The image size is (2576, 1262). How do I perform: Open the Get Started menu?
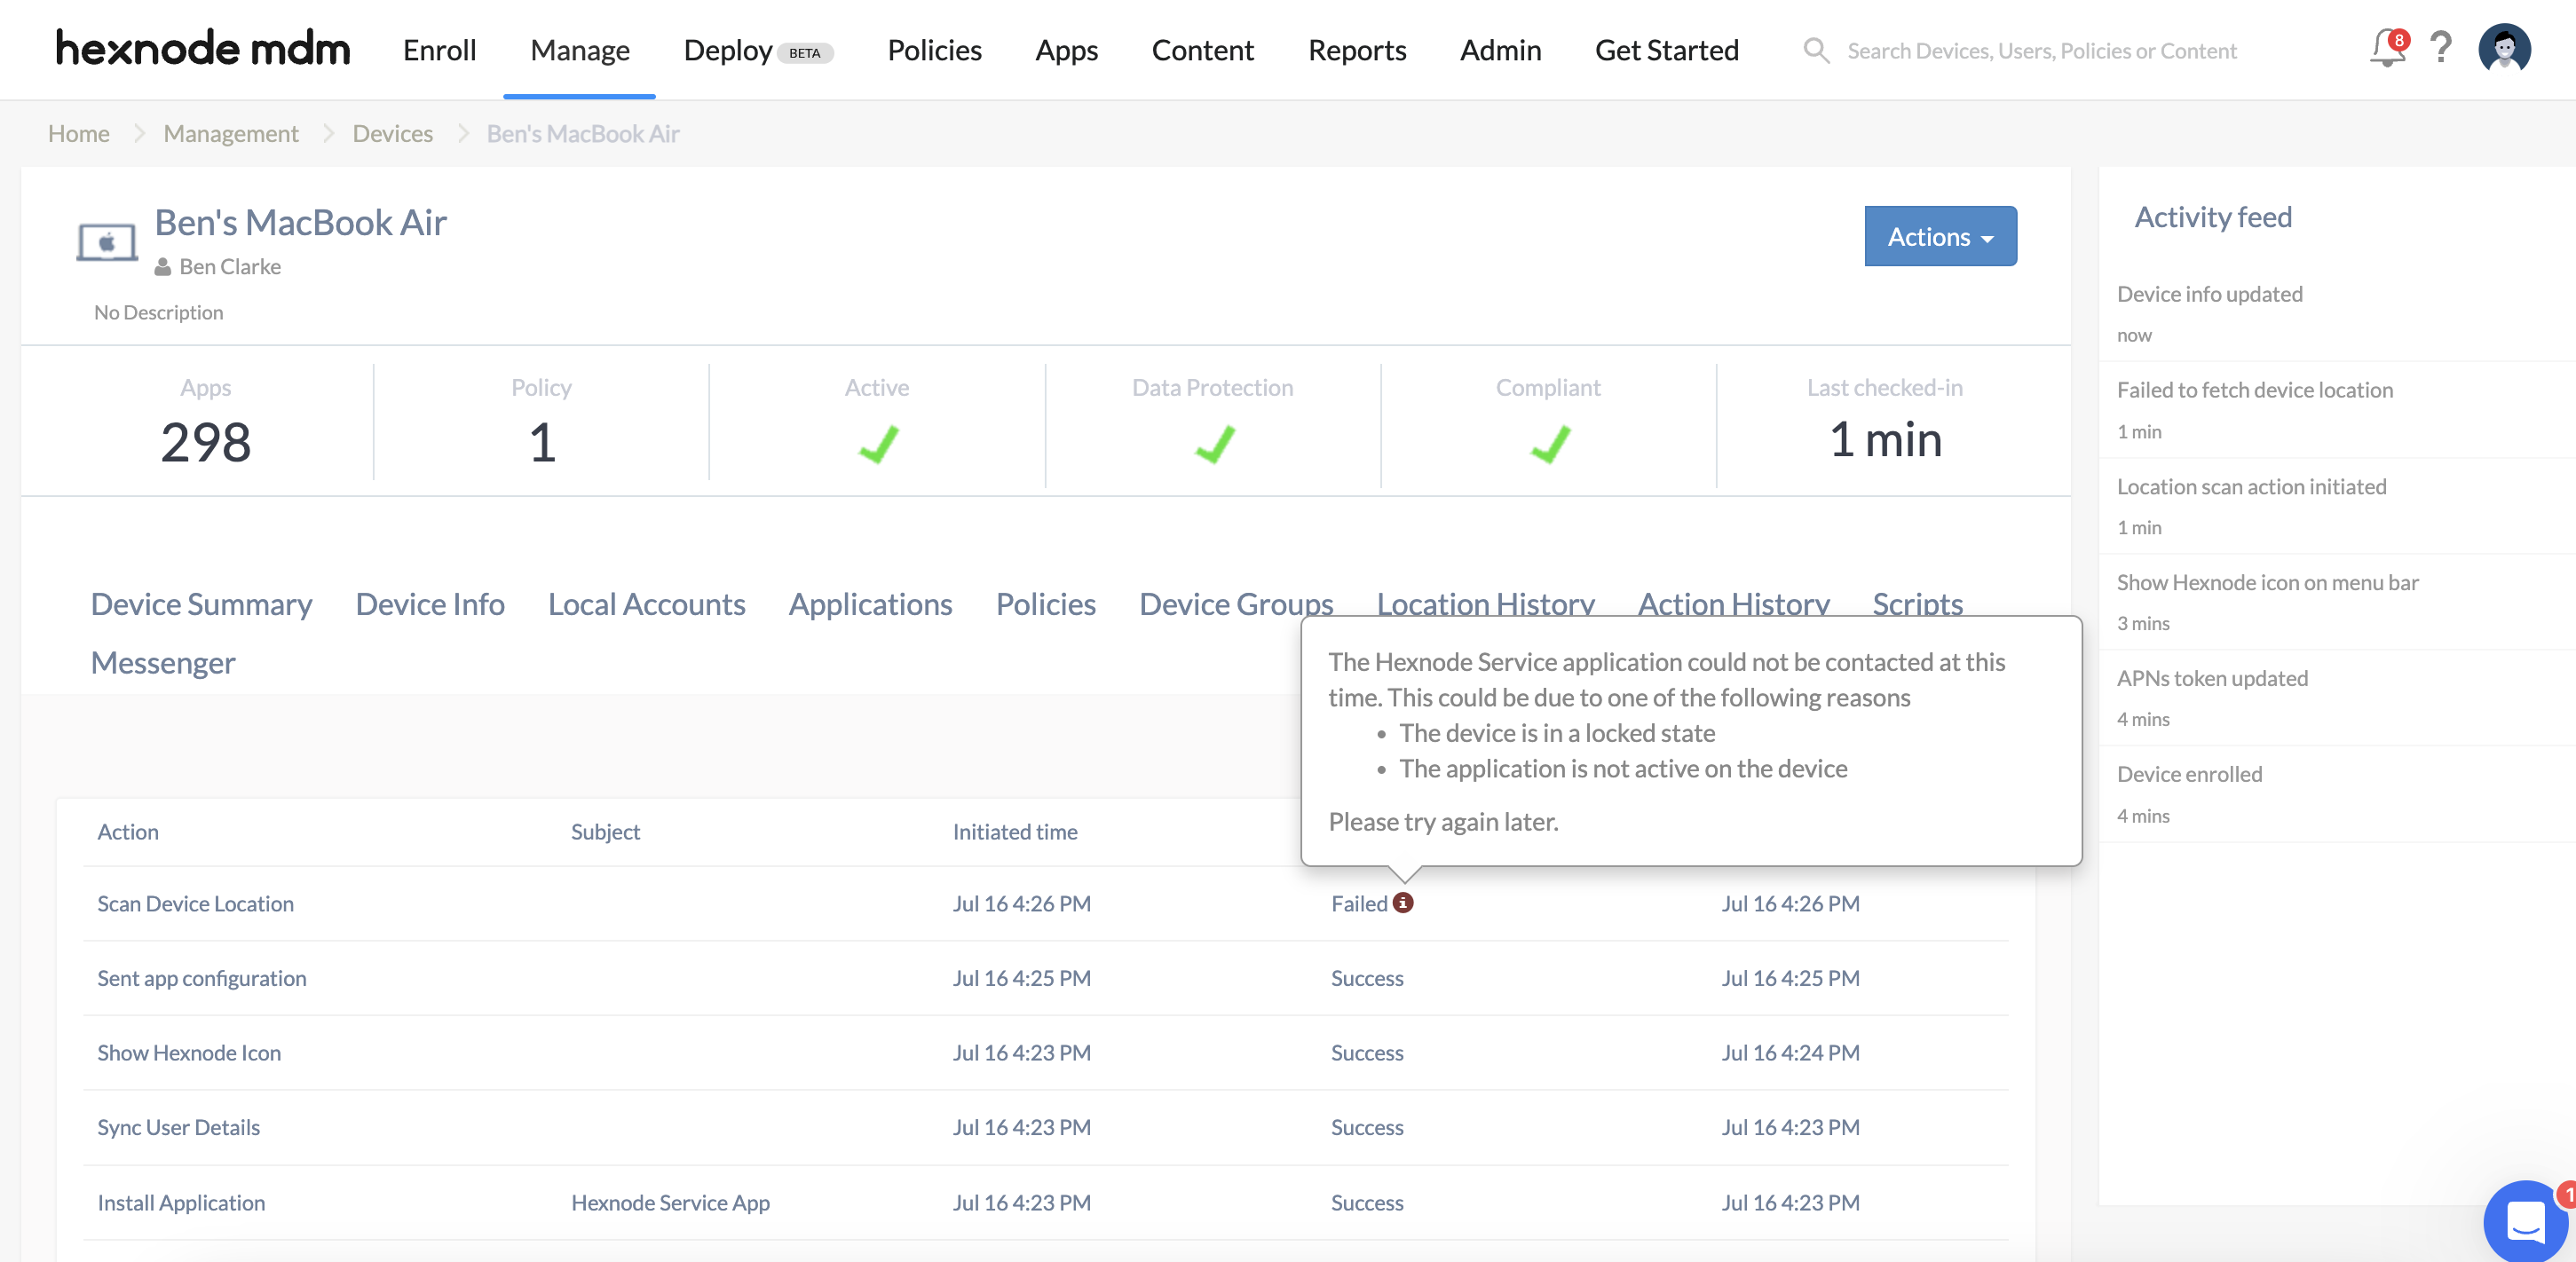1667,49
